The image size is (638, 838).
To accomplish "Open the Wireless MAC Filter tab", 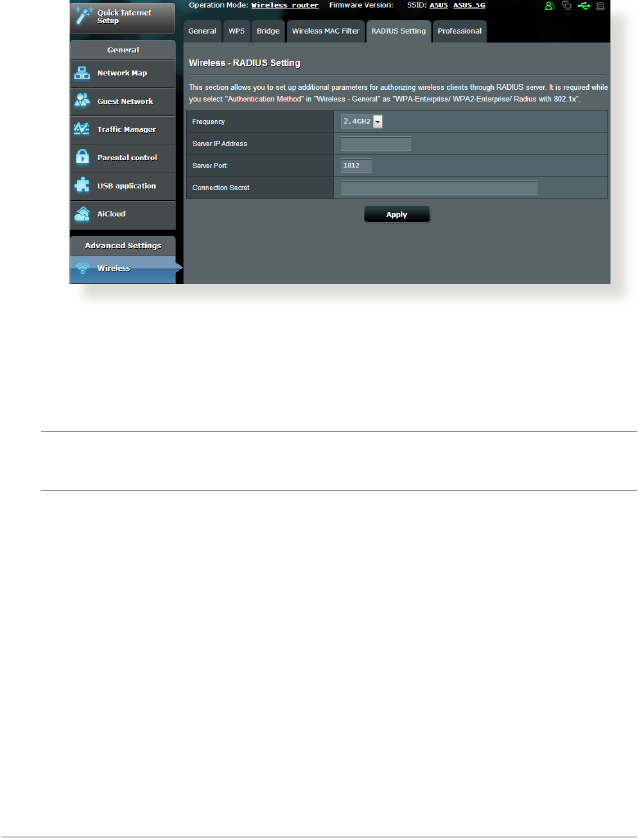I will click(325, 31).
